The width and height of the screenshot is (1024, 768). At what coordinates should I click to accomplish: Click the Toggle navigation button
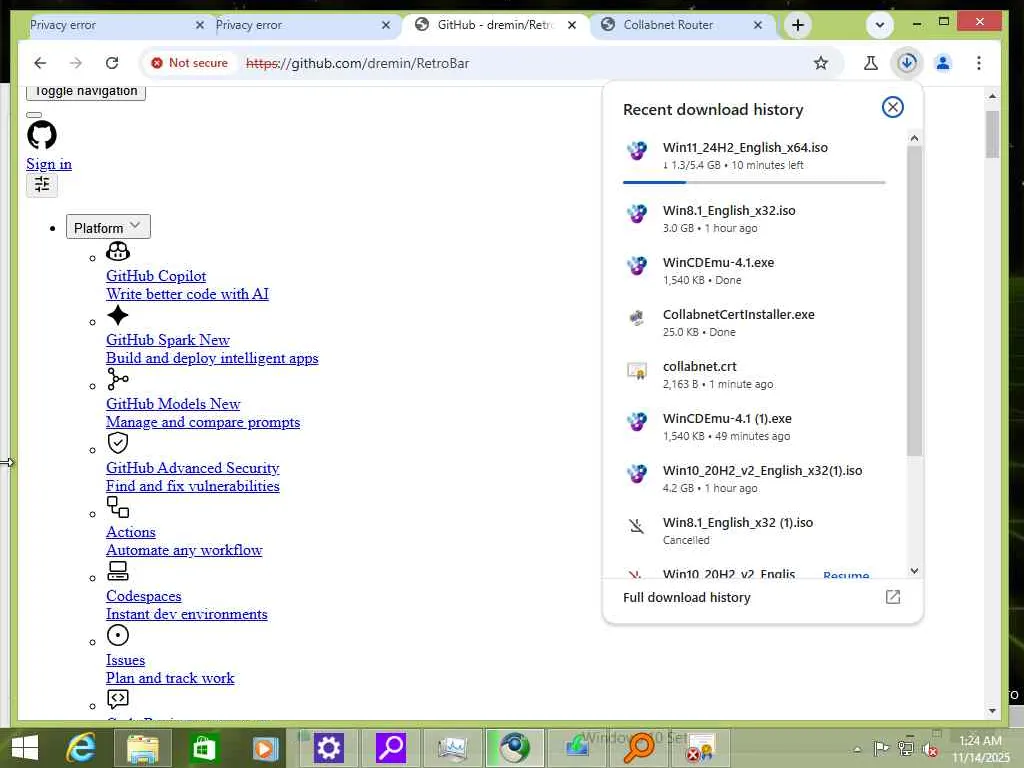pyautogui.click(x=86, y=91)
